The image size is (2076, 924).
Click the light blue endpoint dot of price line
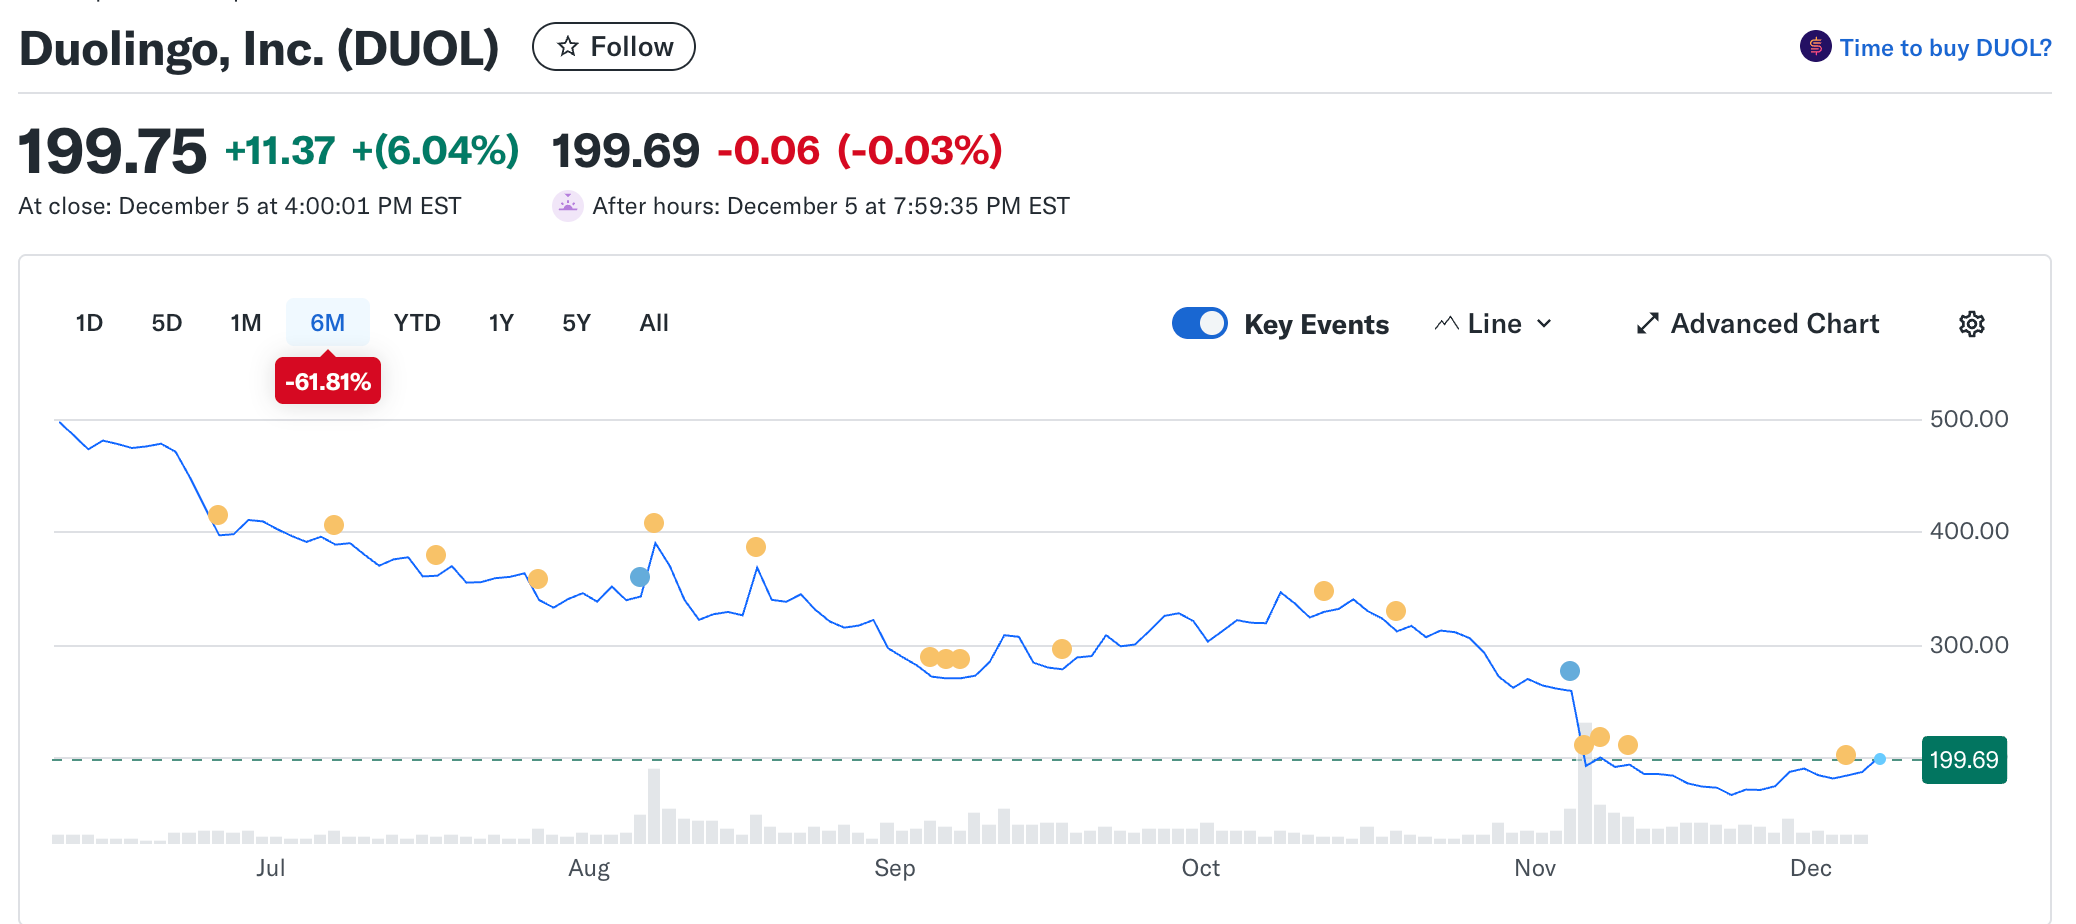1880,759
